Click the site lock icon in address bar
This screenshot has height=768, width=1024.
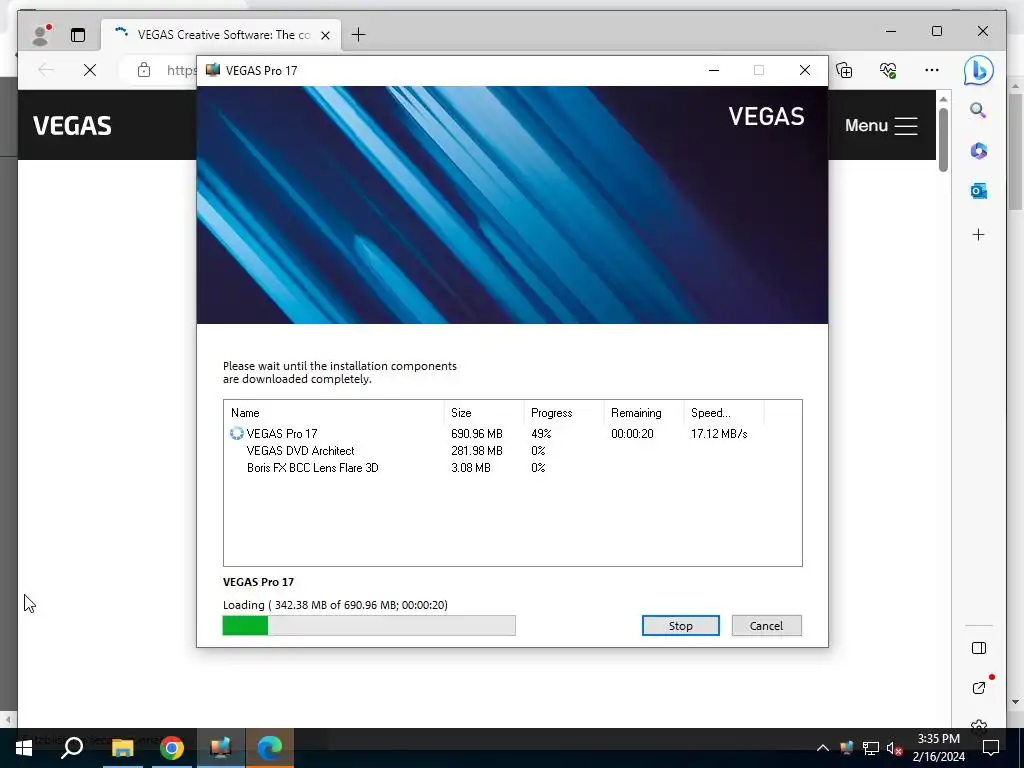[x=144, y=70]
